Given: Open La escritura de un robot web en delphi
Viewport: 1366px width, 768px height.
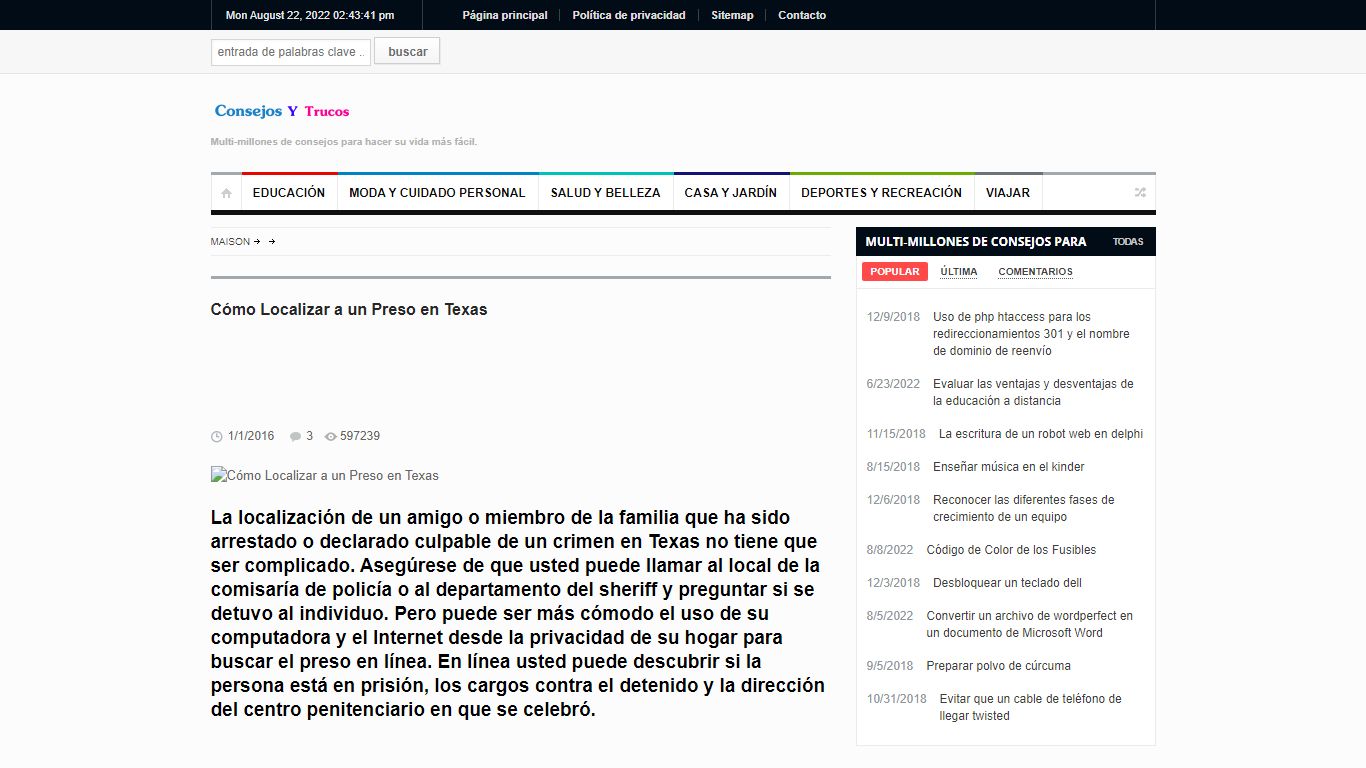Looking at the screenshot, I should coord(1041,434).
